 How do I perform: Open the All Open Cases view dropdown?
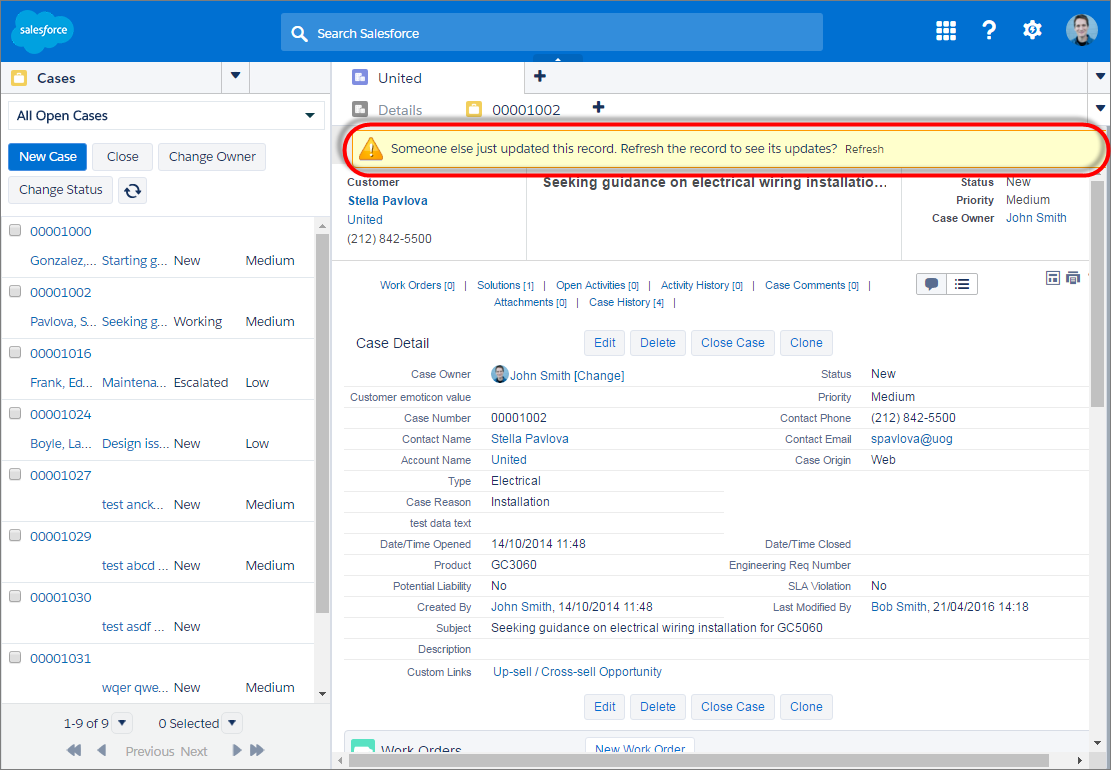(167, 115)
